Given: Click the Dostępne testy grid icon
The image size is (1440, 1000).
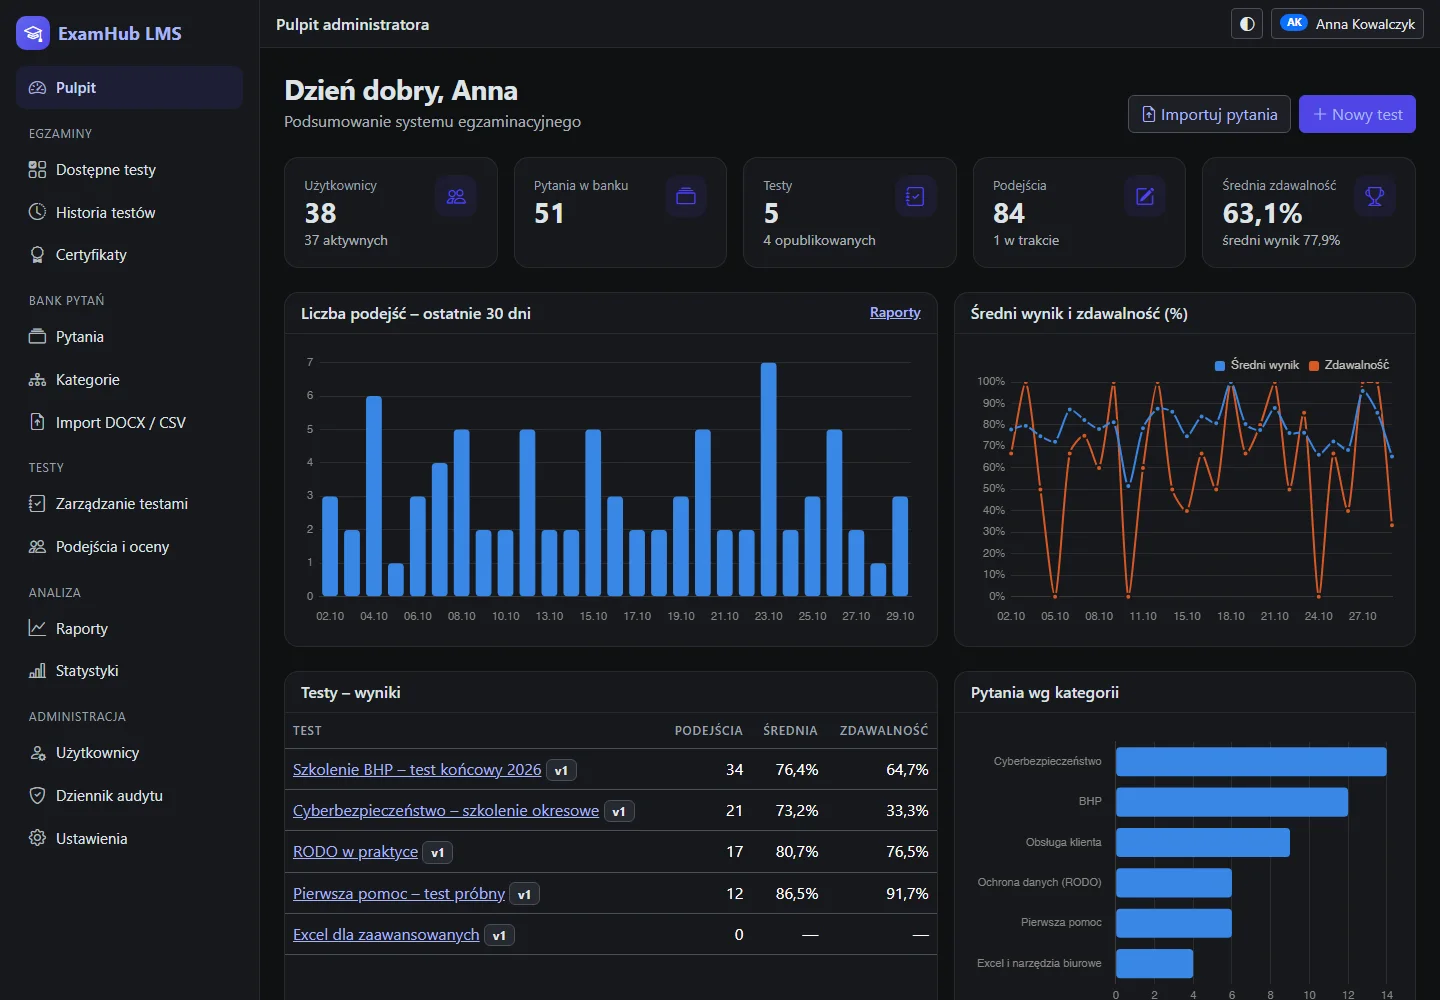Looking at the screenshot, I should 37,170.
